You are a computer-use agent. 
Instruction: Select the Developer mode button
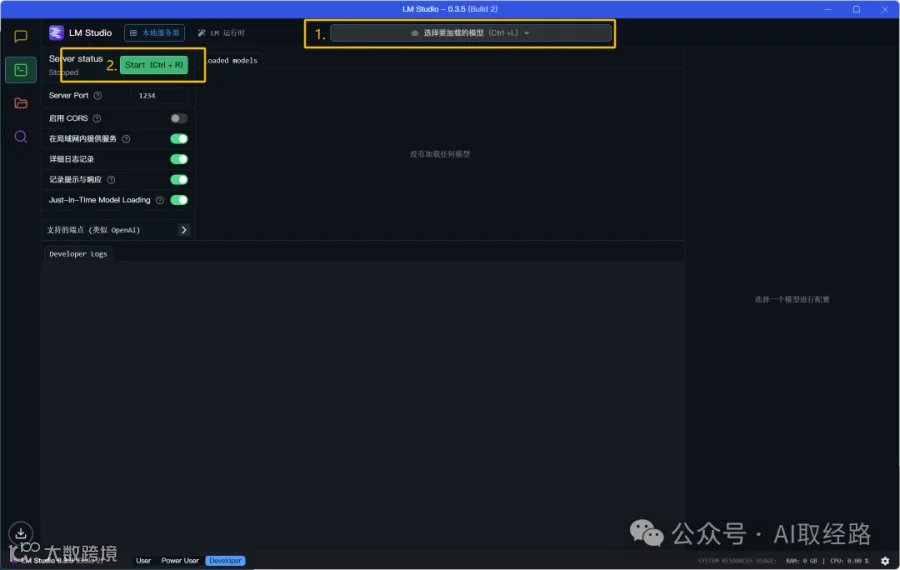pyautogui.click(x=225, y=560)
